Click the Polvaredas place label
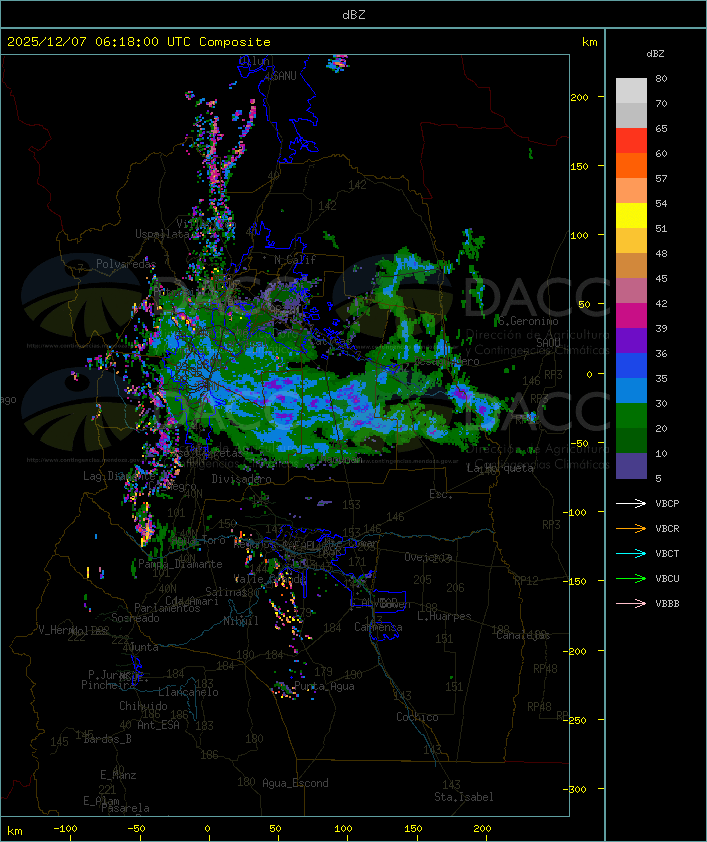The image size is (707, 842). [x=126, y=264]
